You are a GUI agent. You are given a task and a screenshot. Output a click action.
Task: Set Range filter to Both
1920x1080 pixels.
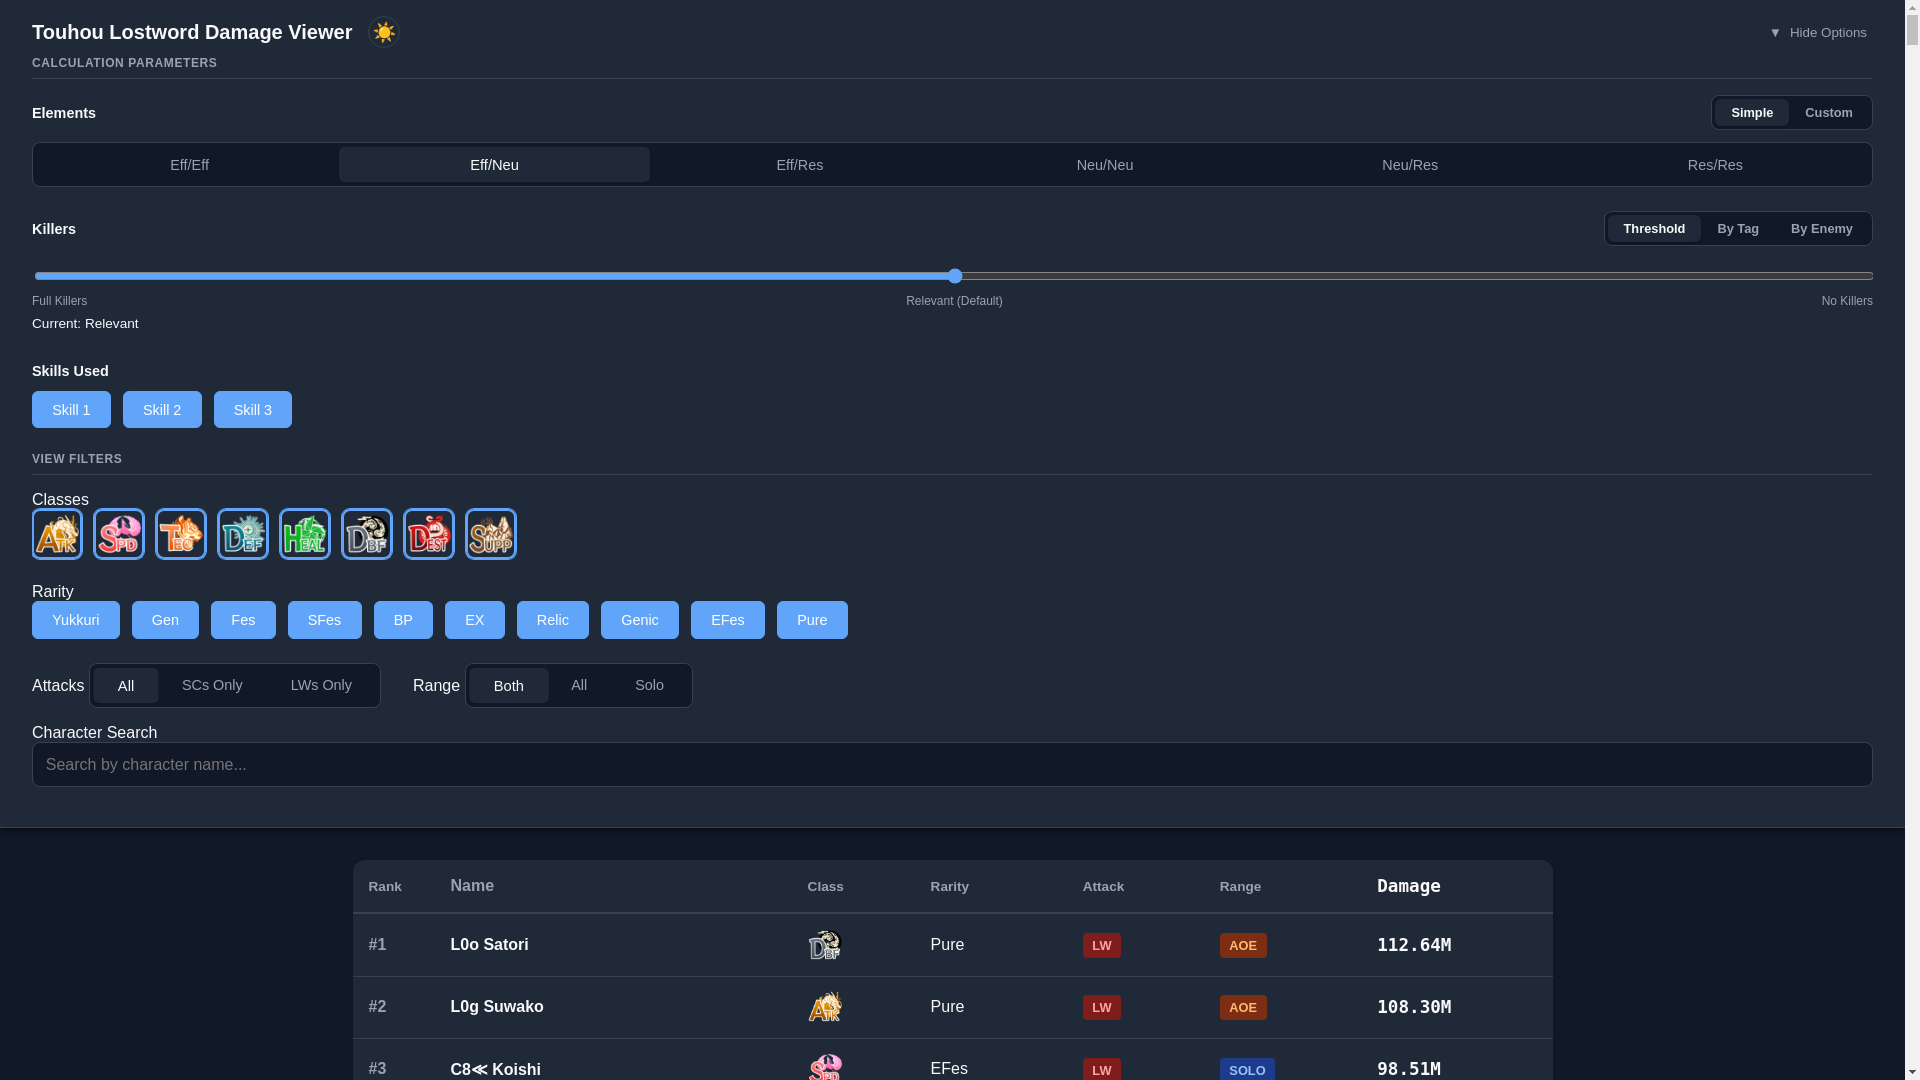(509, 686)
